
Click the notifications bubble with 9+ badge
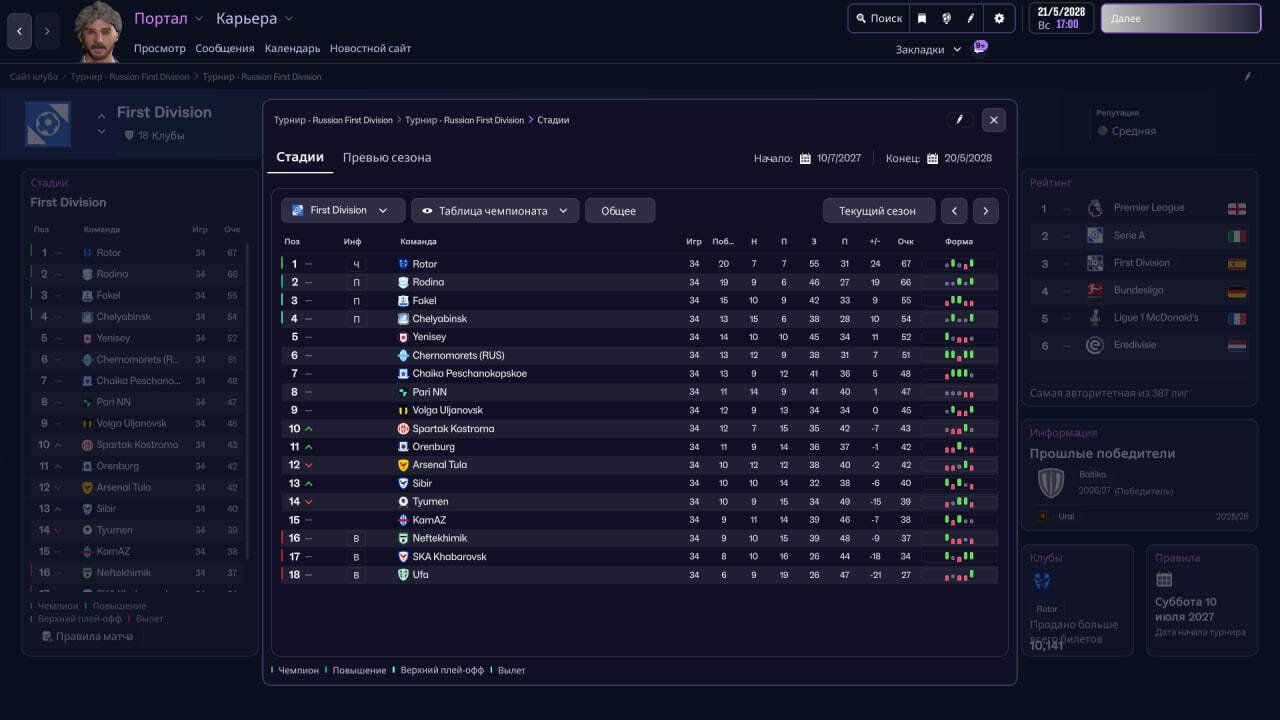pos(980,47)
